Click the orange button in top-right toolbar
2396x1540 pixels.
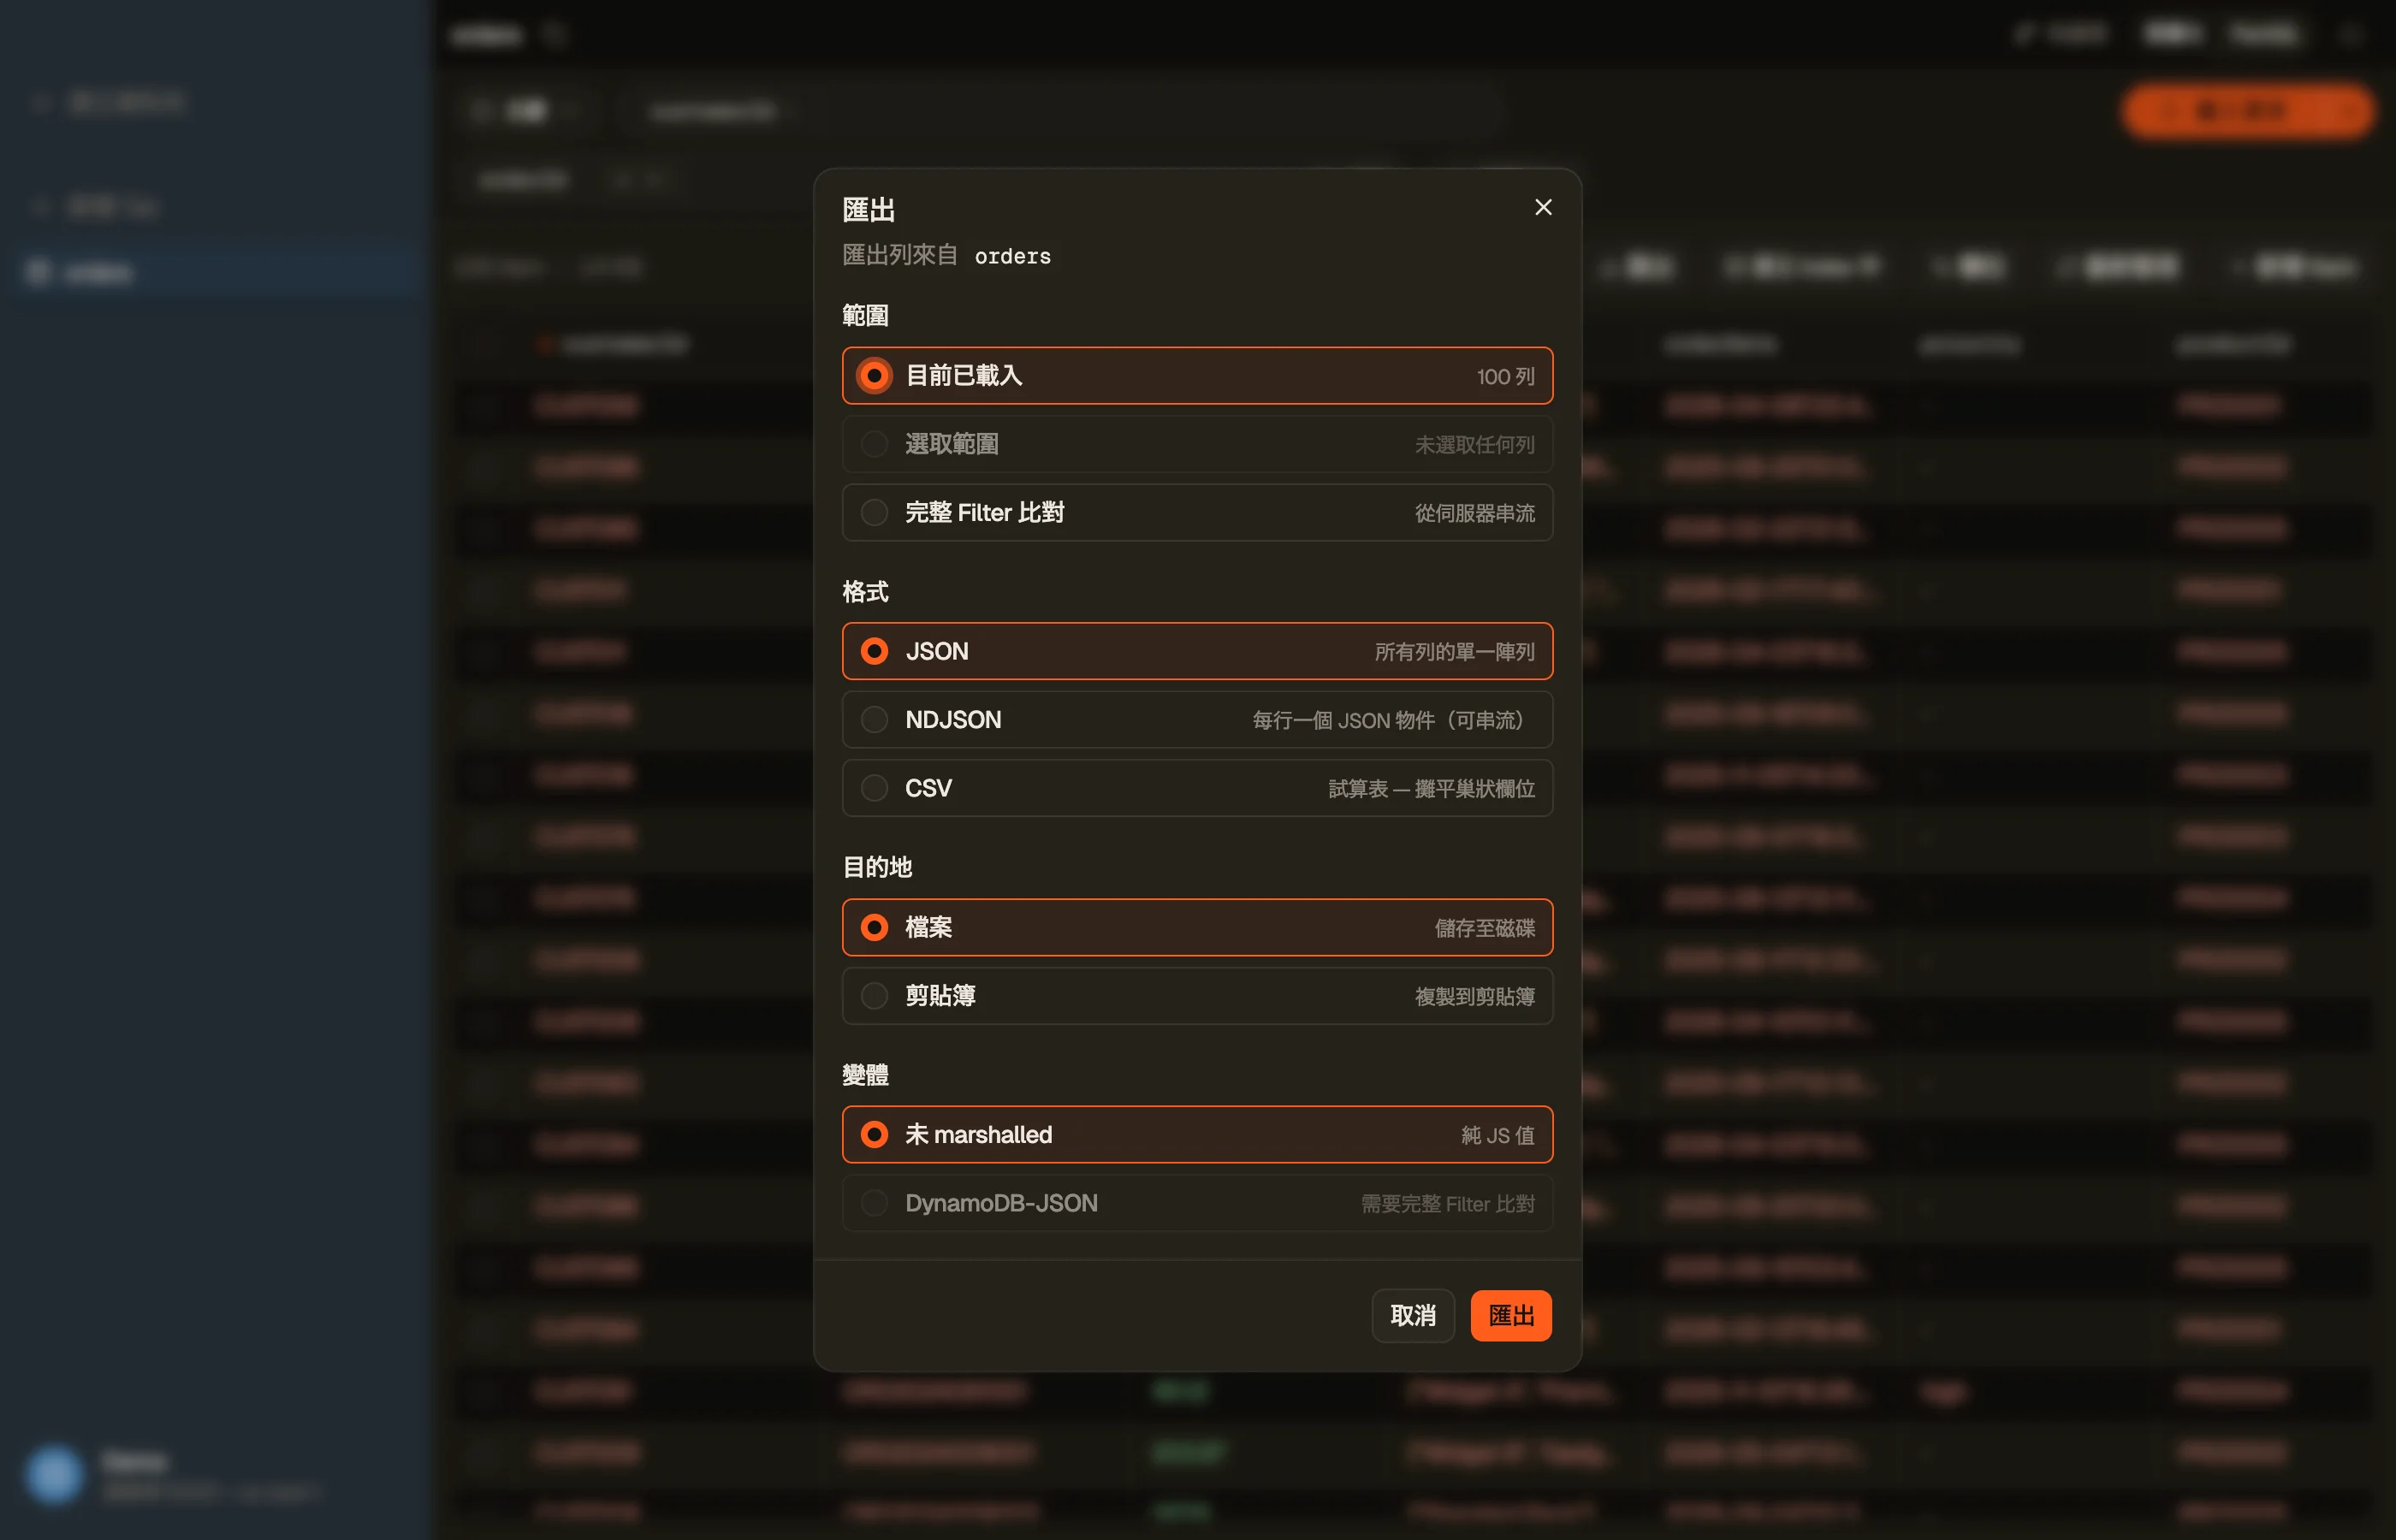point(2247,110)
